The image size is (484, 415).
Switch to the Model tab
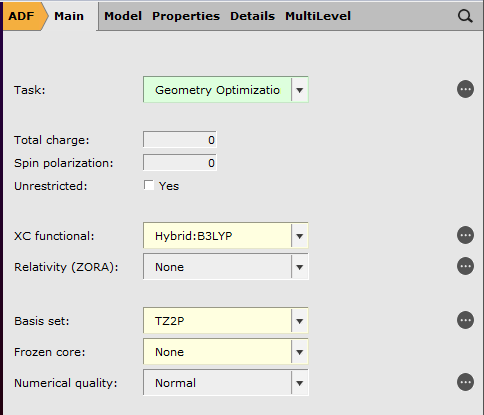(123, 16)
